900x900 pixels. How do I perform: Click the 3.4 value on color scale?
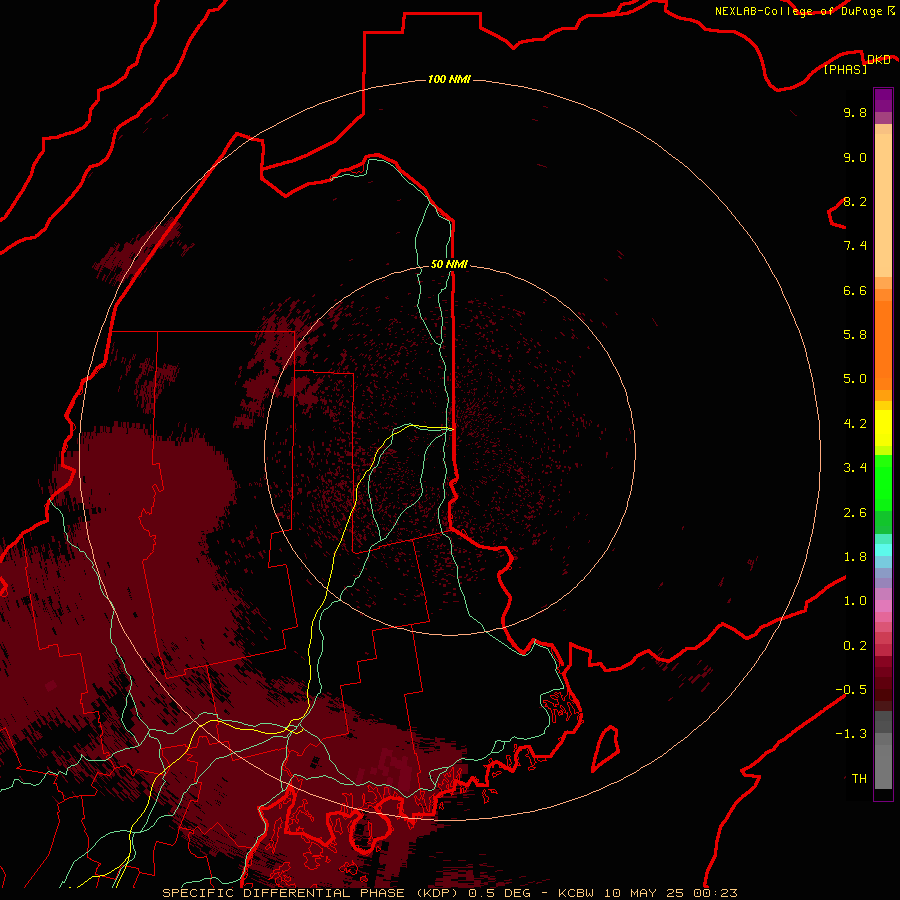[x=855, y=468]
